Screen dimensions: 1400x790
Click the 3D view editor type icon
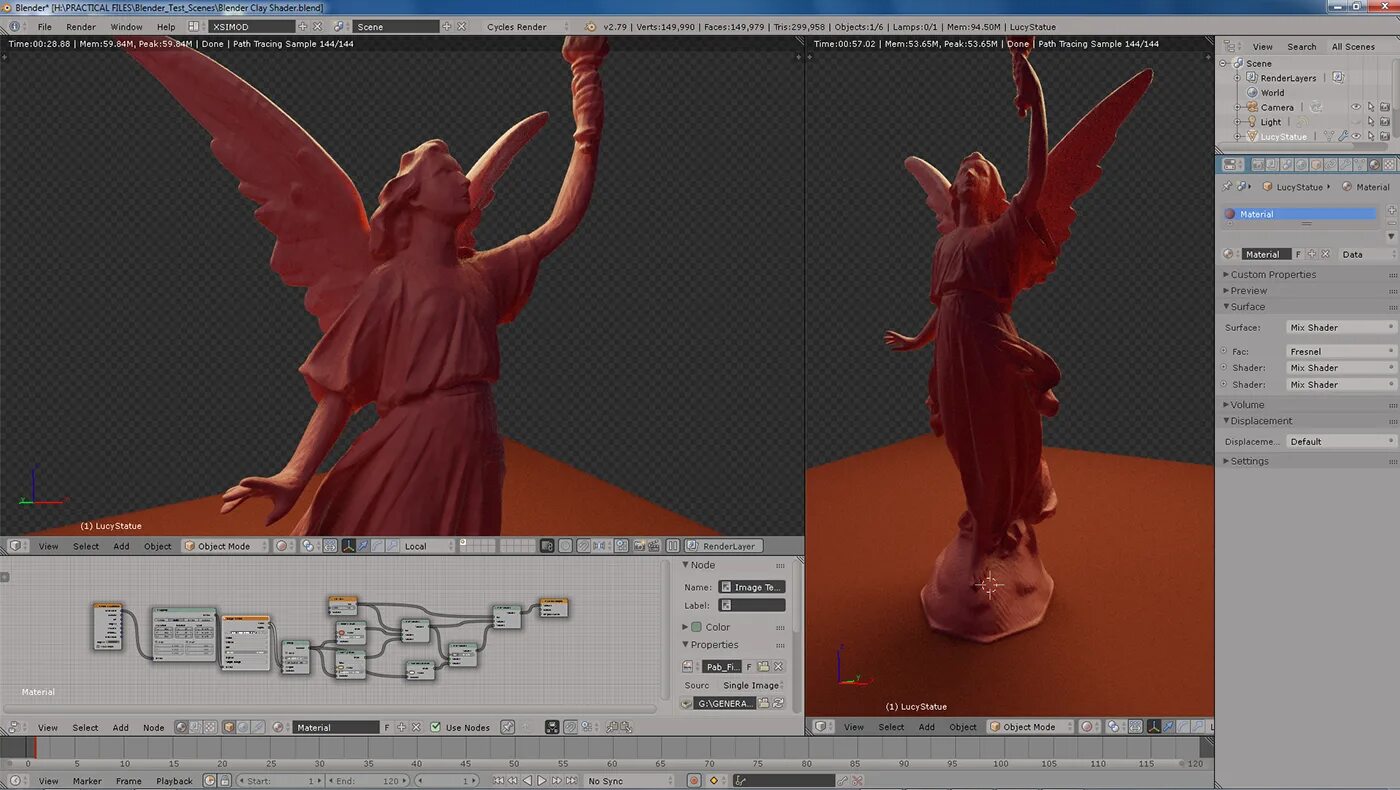tap(15, 546)
